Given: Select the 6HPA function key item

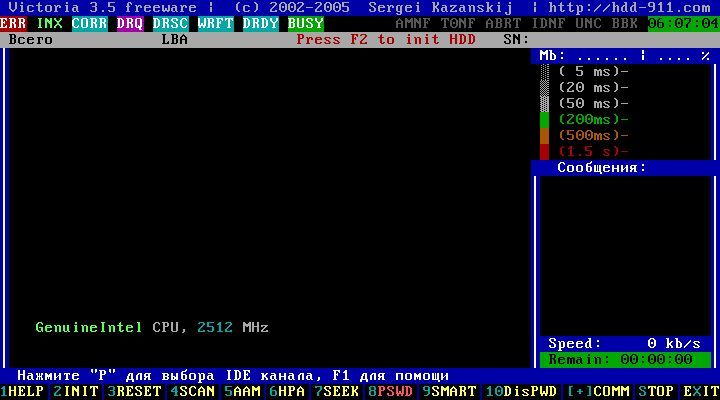Looking at the screenshot, I should coord(287,392).
